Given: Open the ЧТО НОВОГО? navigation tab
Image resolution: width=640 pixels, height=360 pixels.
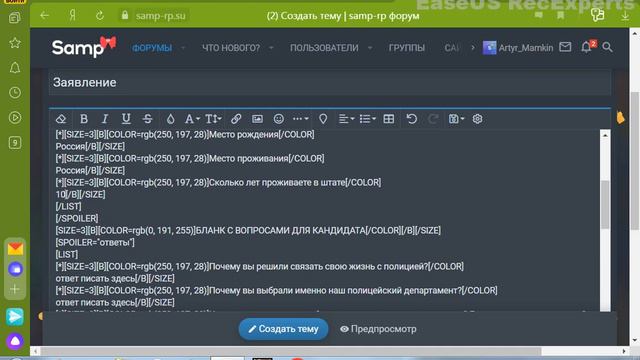Looking at the screenshot, I should [x=231, y=48].
